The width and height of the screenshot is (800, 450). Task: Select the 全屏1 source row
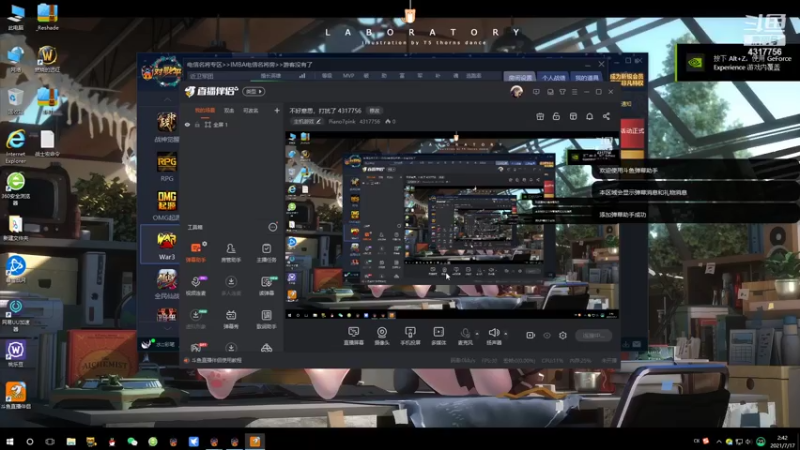(x=233, y=124)
